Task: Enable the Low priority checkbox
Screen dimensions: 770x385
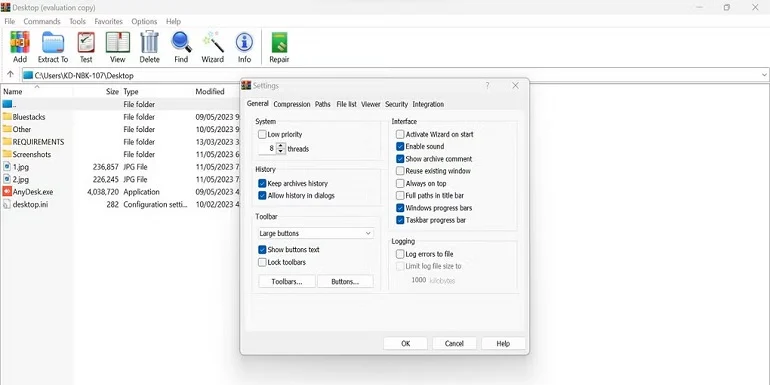Action: coord(262,134)
